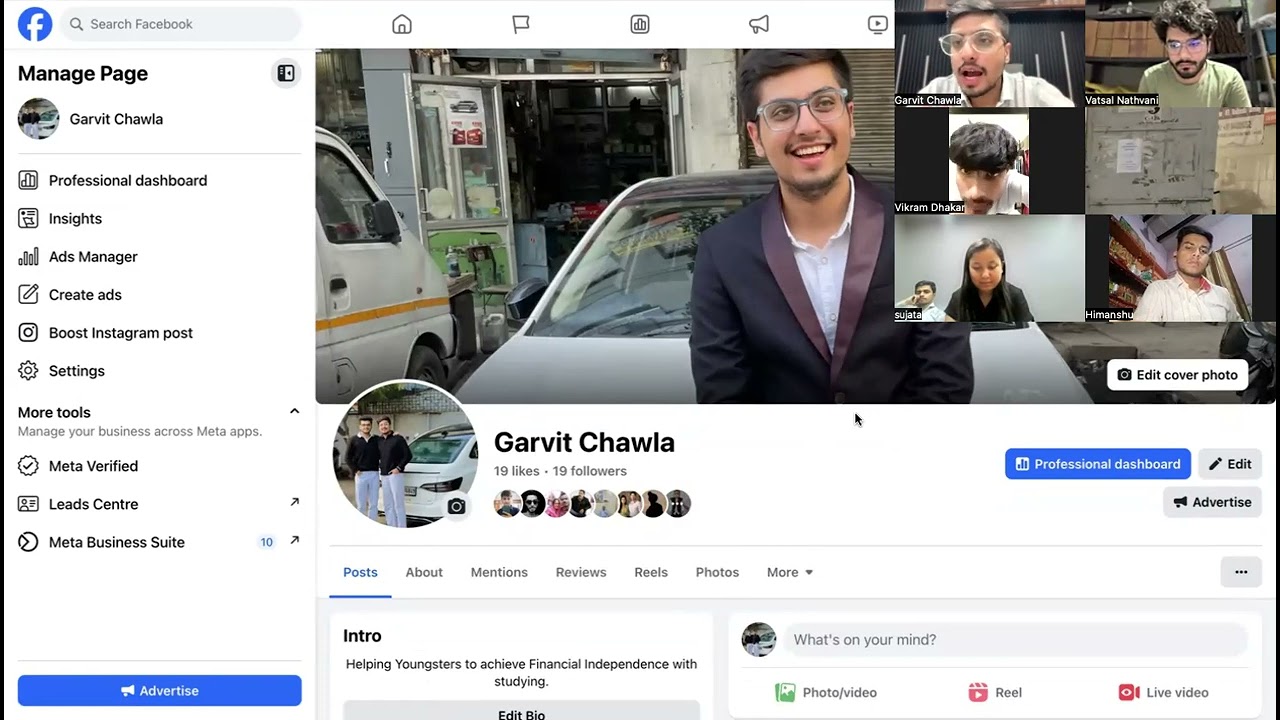Viewport: 1280px width, 720px height.
Task: Click the Professional dashboard sidebar icon
Action: [x=29, y=181]
